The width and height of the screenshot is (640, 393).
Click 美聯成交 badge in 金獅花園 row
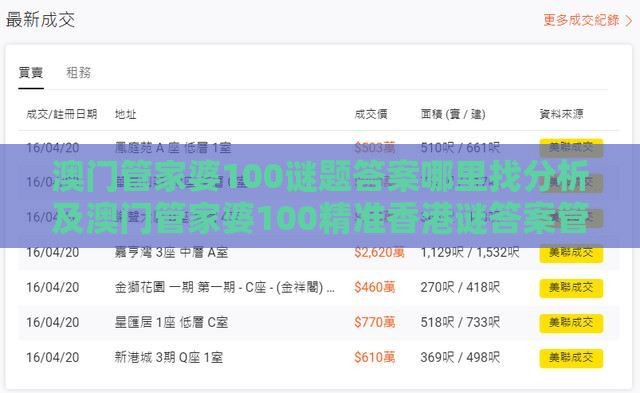pos(571,288)
